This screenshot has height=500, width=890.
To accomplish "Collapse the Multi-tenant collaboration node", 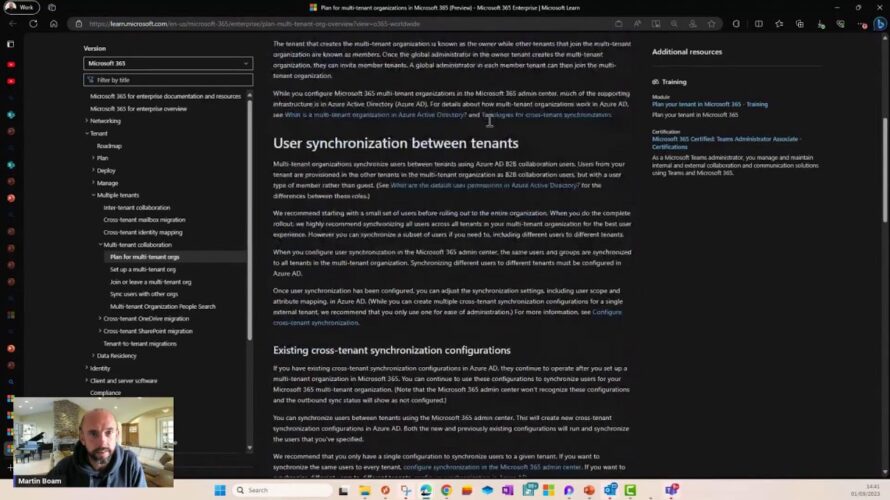I will point(100,245).
